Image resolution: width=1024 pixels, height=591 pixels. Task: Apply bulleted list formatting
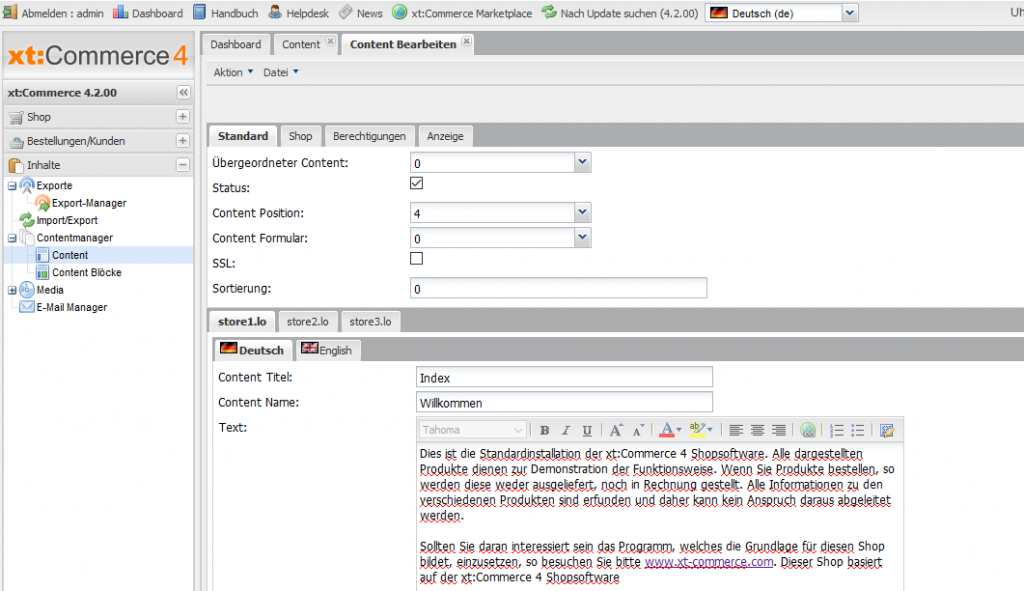(857, 430)
